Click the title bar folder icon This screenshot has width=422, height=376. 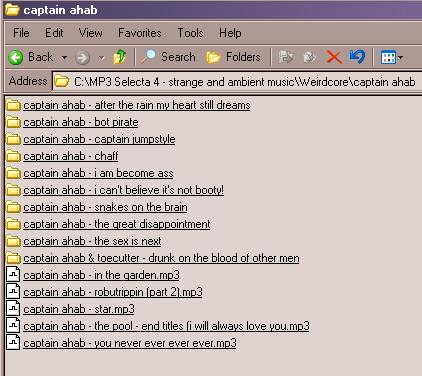pyautogui.click(x=12, y=10)
